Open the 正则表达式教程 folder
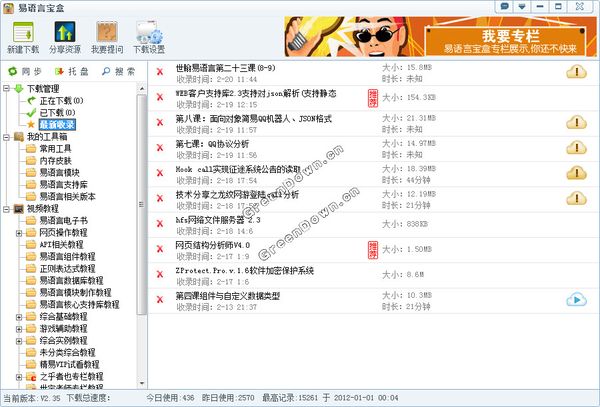Screen dimensions: 600x407 pyautogui.click(x=67, y=269)
